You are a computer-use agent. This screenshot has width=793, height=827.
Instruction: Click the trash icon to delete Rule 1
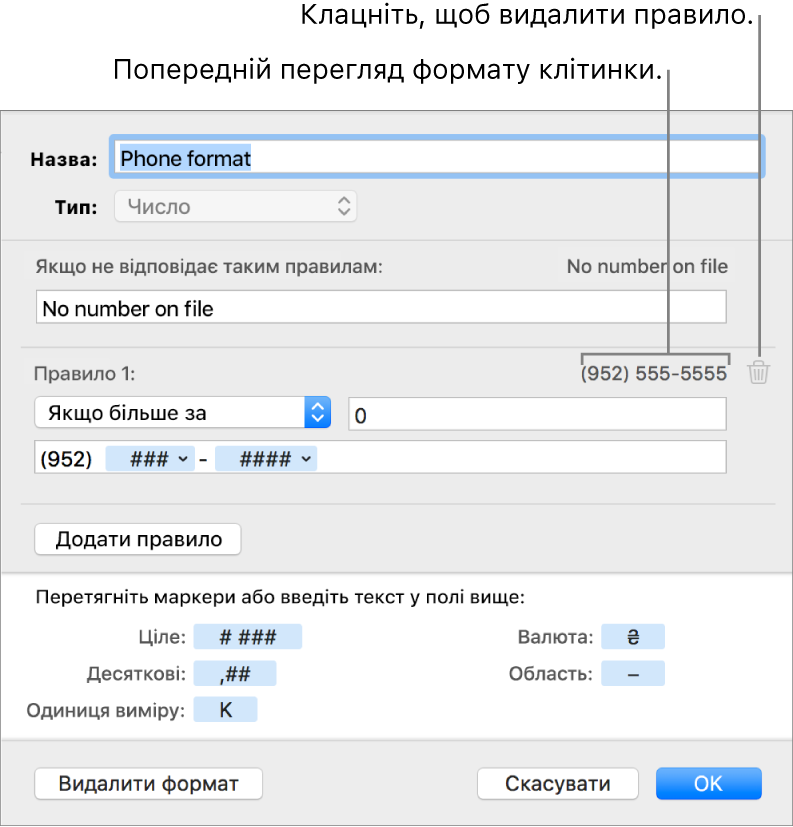[759, 374]
